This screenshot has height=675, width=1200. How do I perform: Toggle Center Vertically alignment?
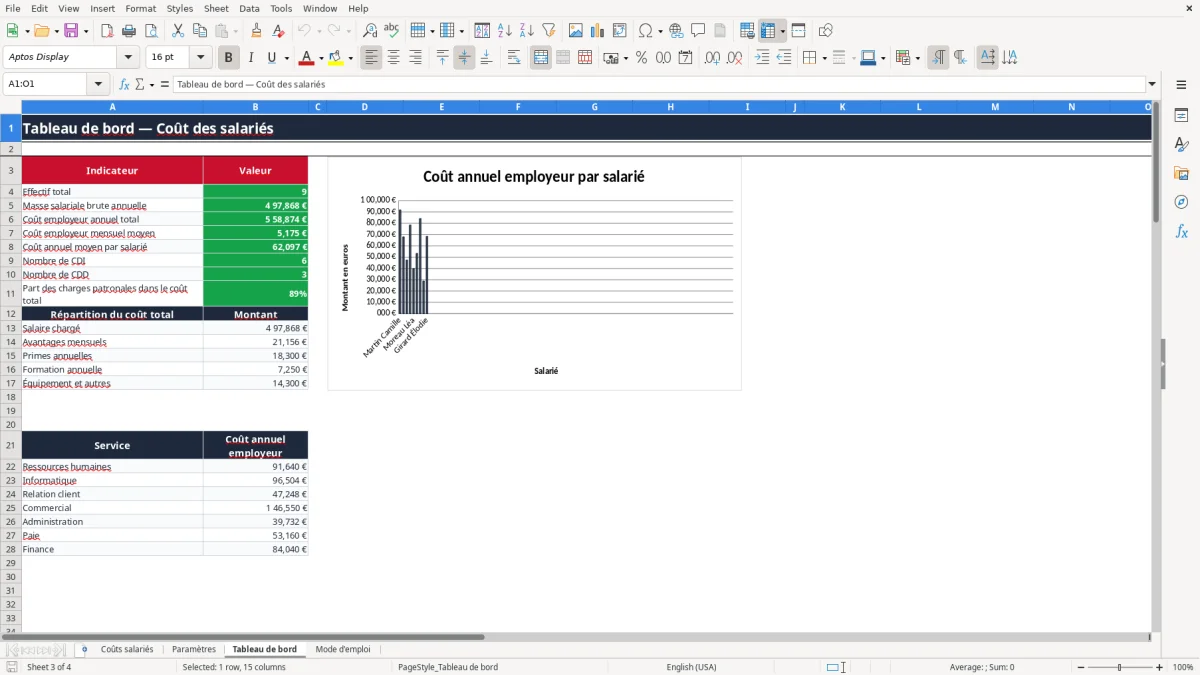click(x=464, y=58)
